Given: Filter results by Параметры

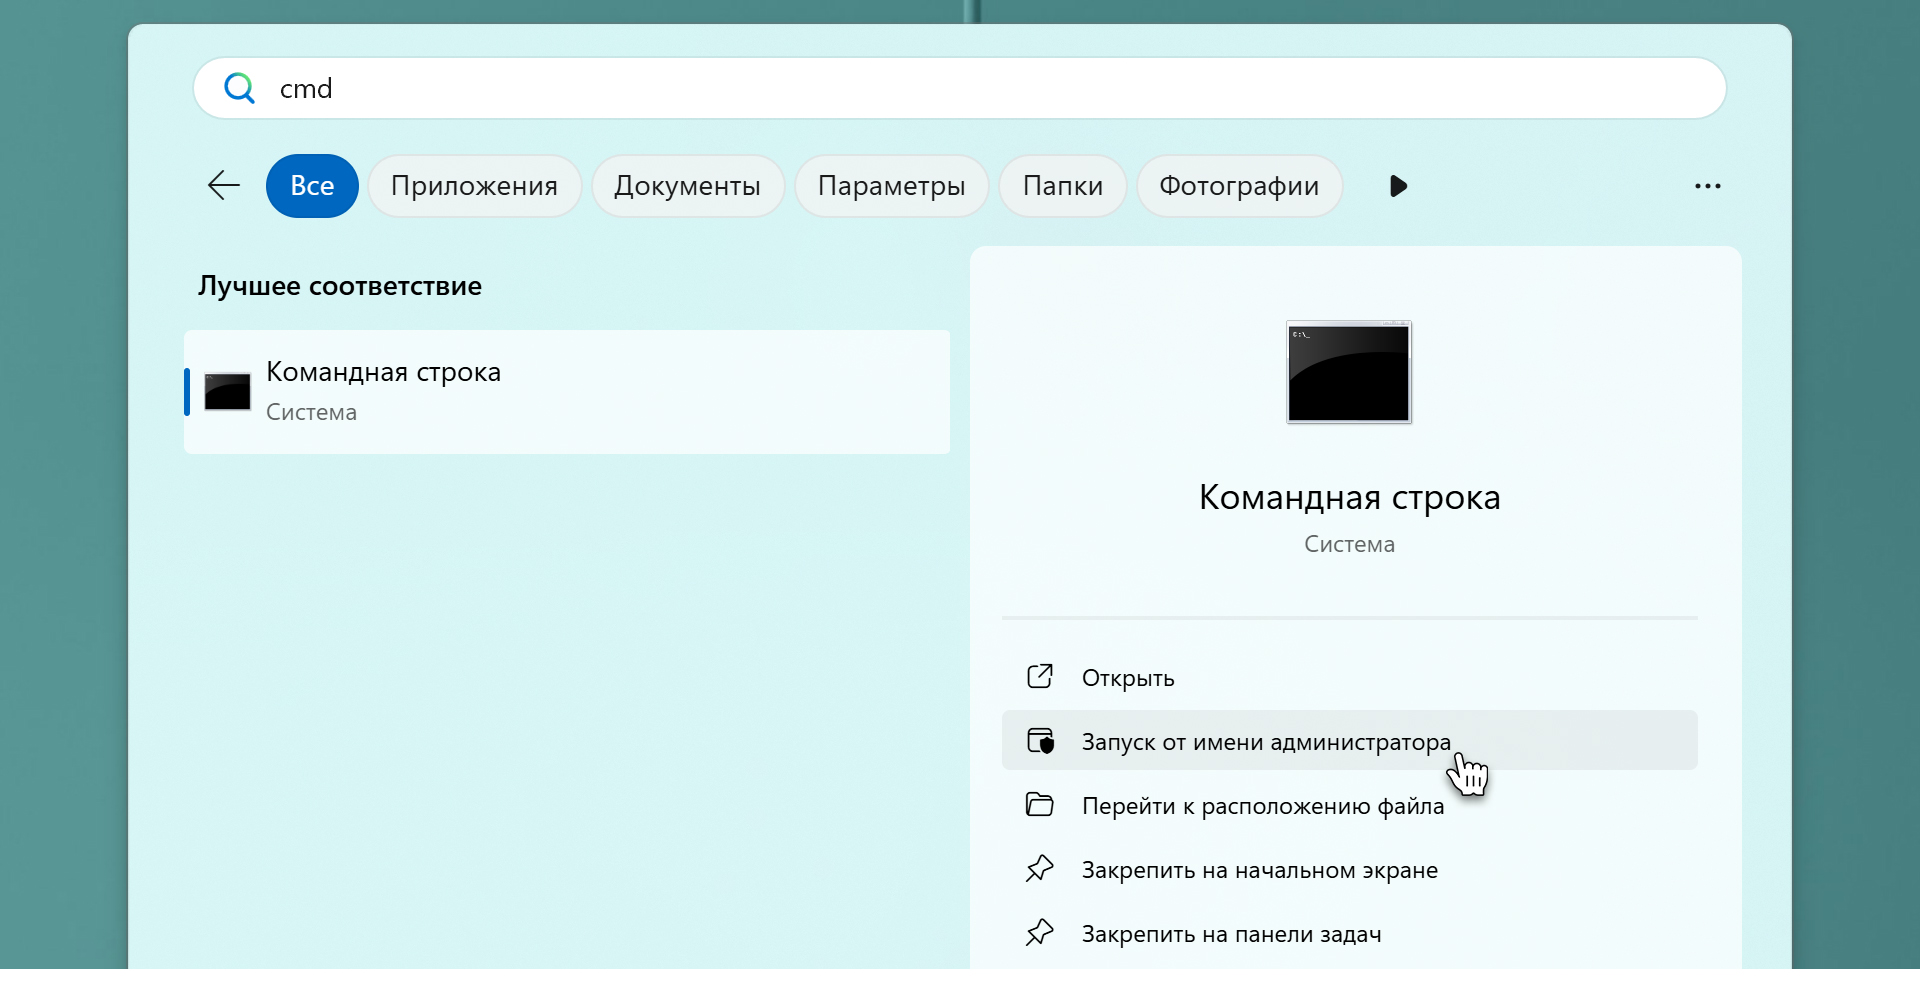Looking at the screenshot, I should [x=891, y=186].
